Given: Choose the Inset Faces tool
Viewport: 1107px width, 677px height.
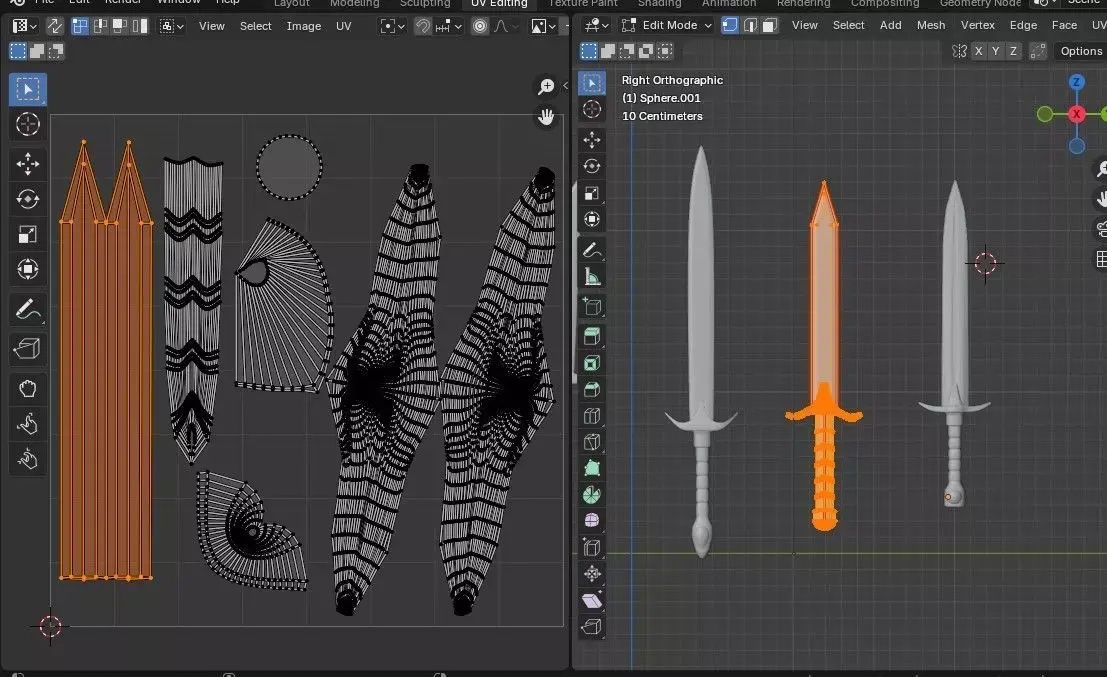Looking at the screenshot, I should 592,363.
